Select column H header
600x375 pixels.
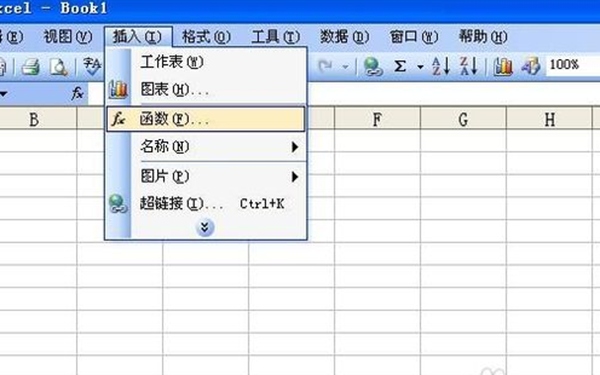coord(549,119)
